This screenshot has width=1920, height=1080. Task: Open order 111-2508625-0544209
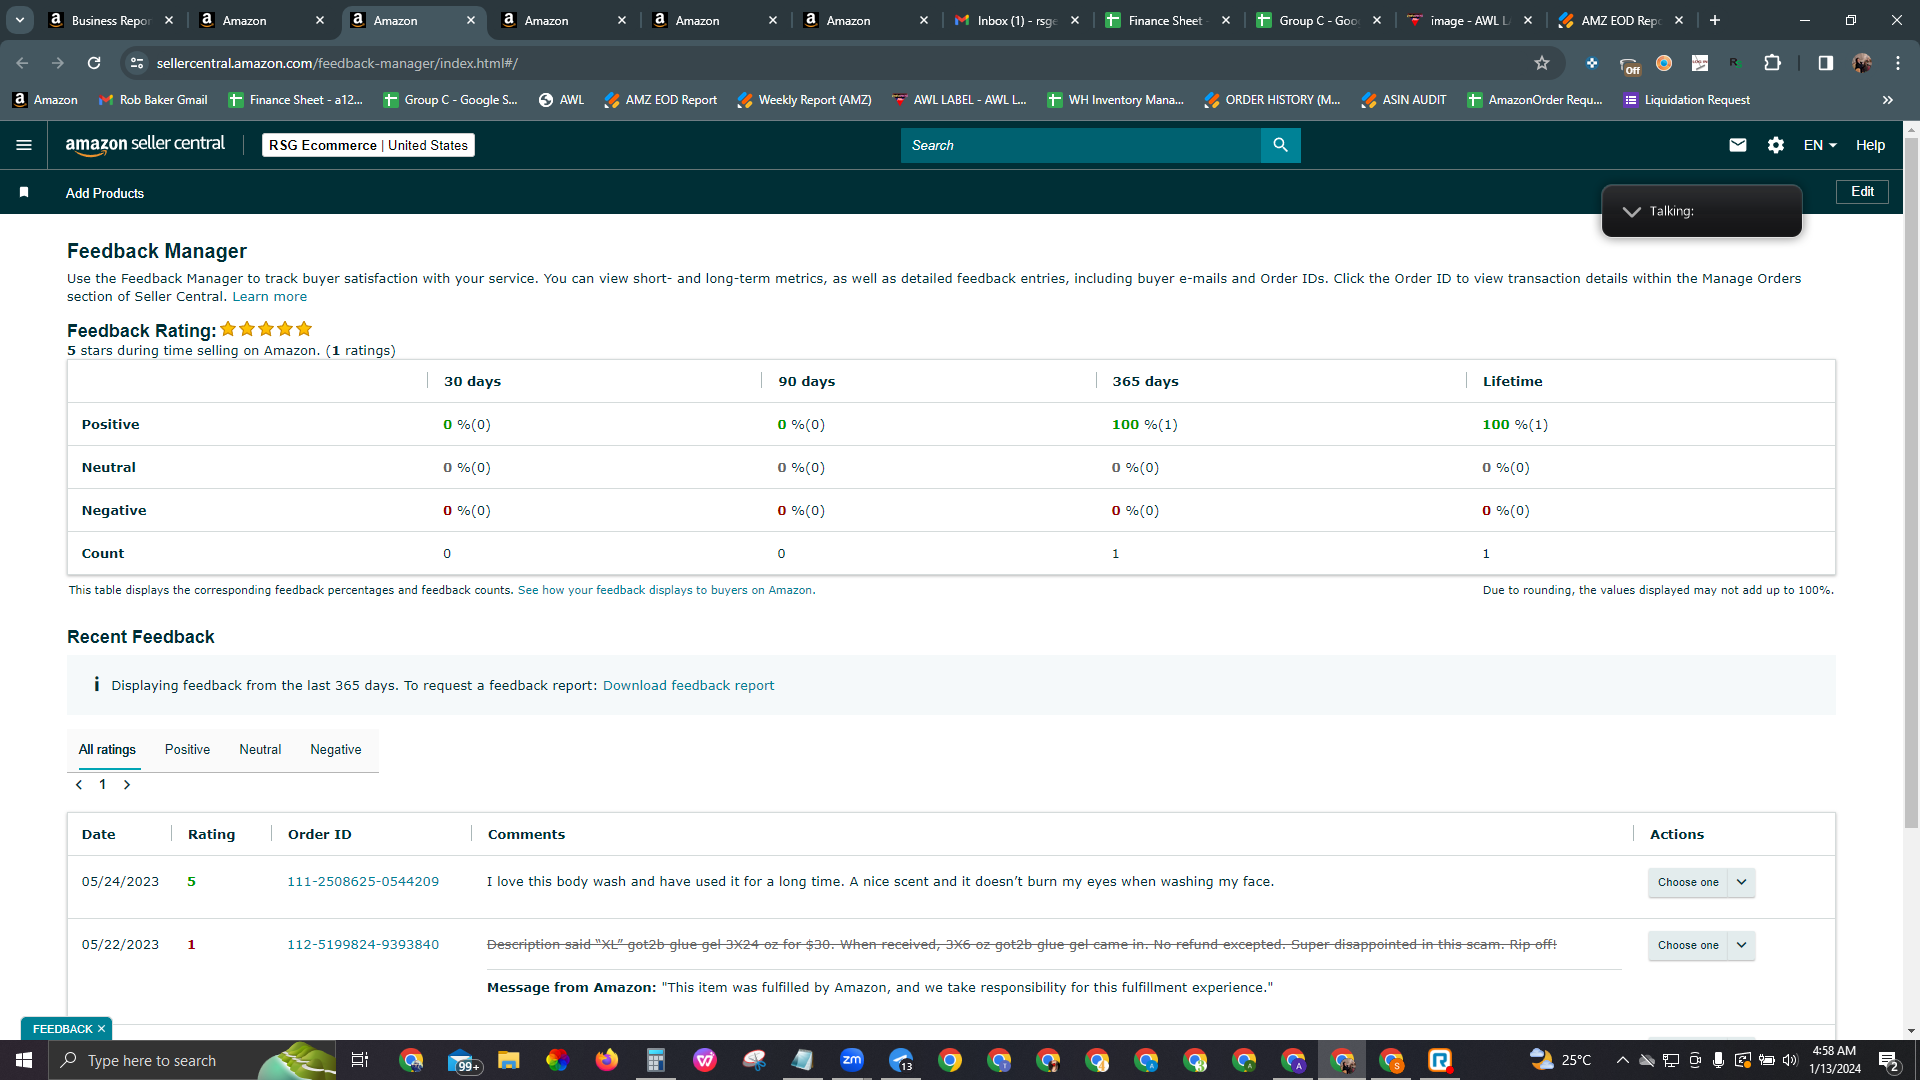(363, 882)
